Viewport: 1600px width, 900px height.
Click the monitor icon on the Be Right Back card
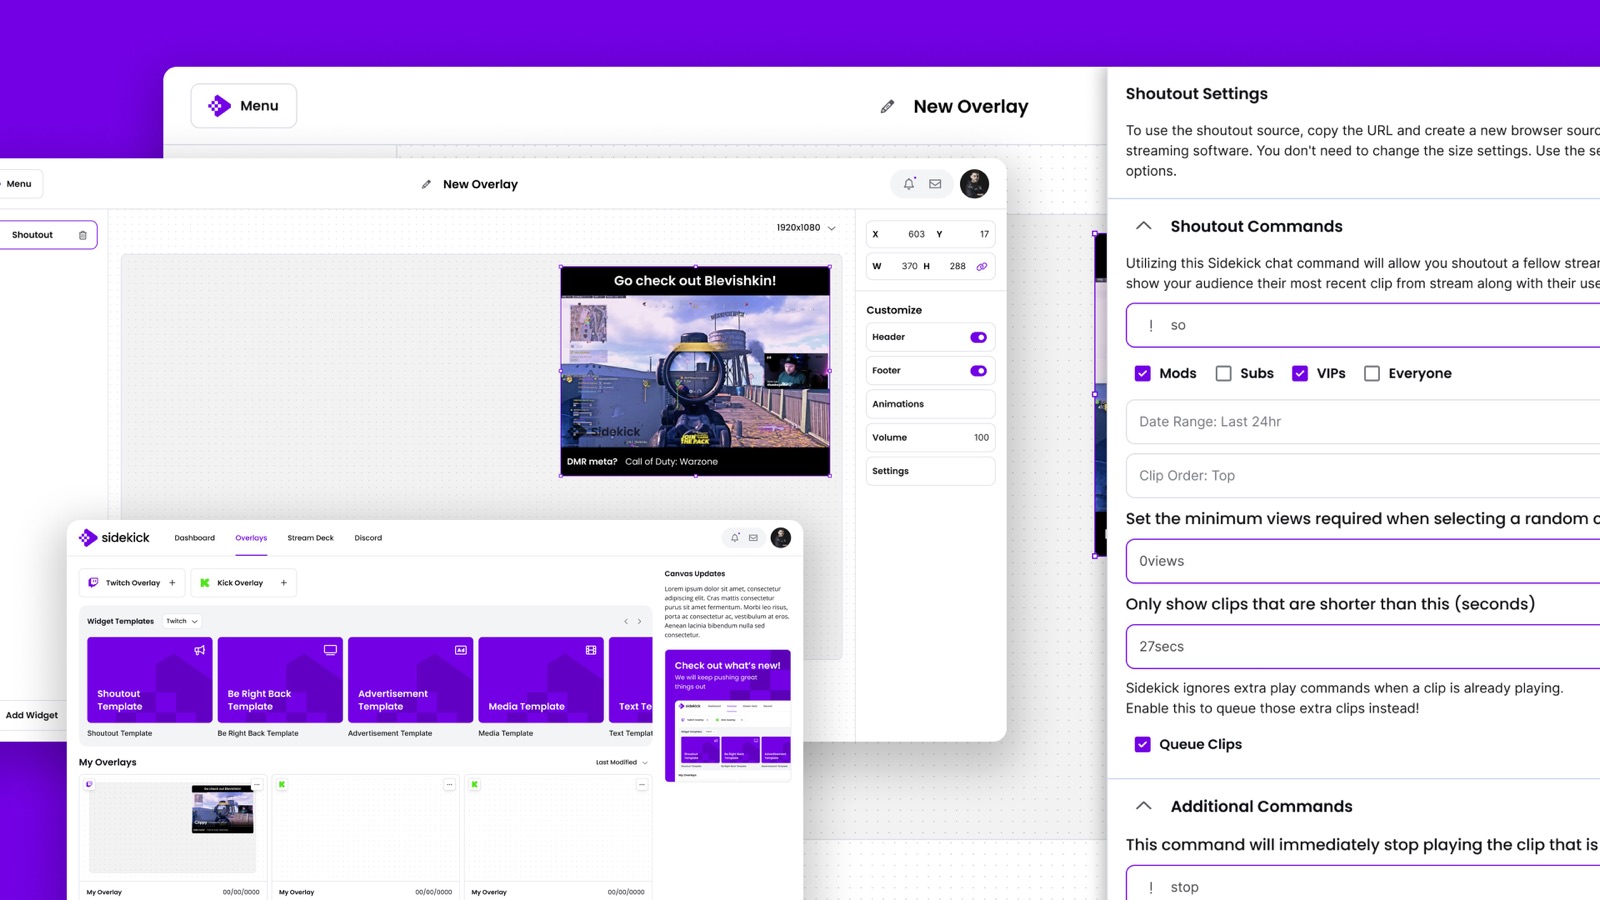(330, 650)
